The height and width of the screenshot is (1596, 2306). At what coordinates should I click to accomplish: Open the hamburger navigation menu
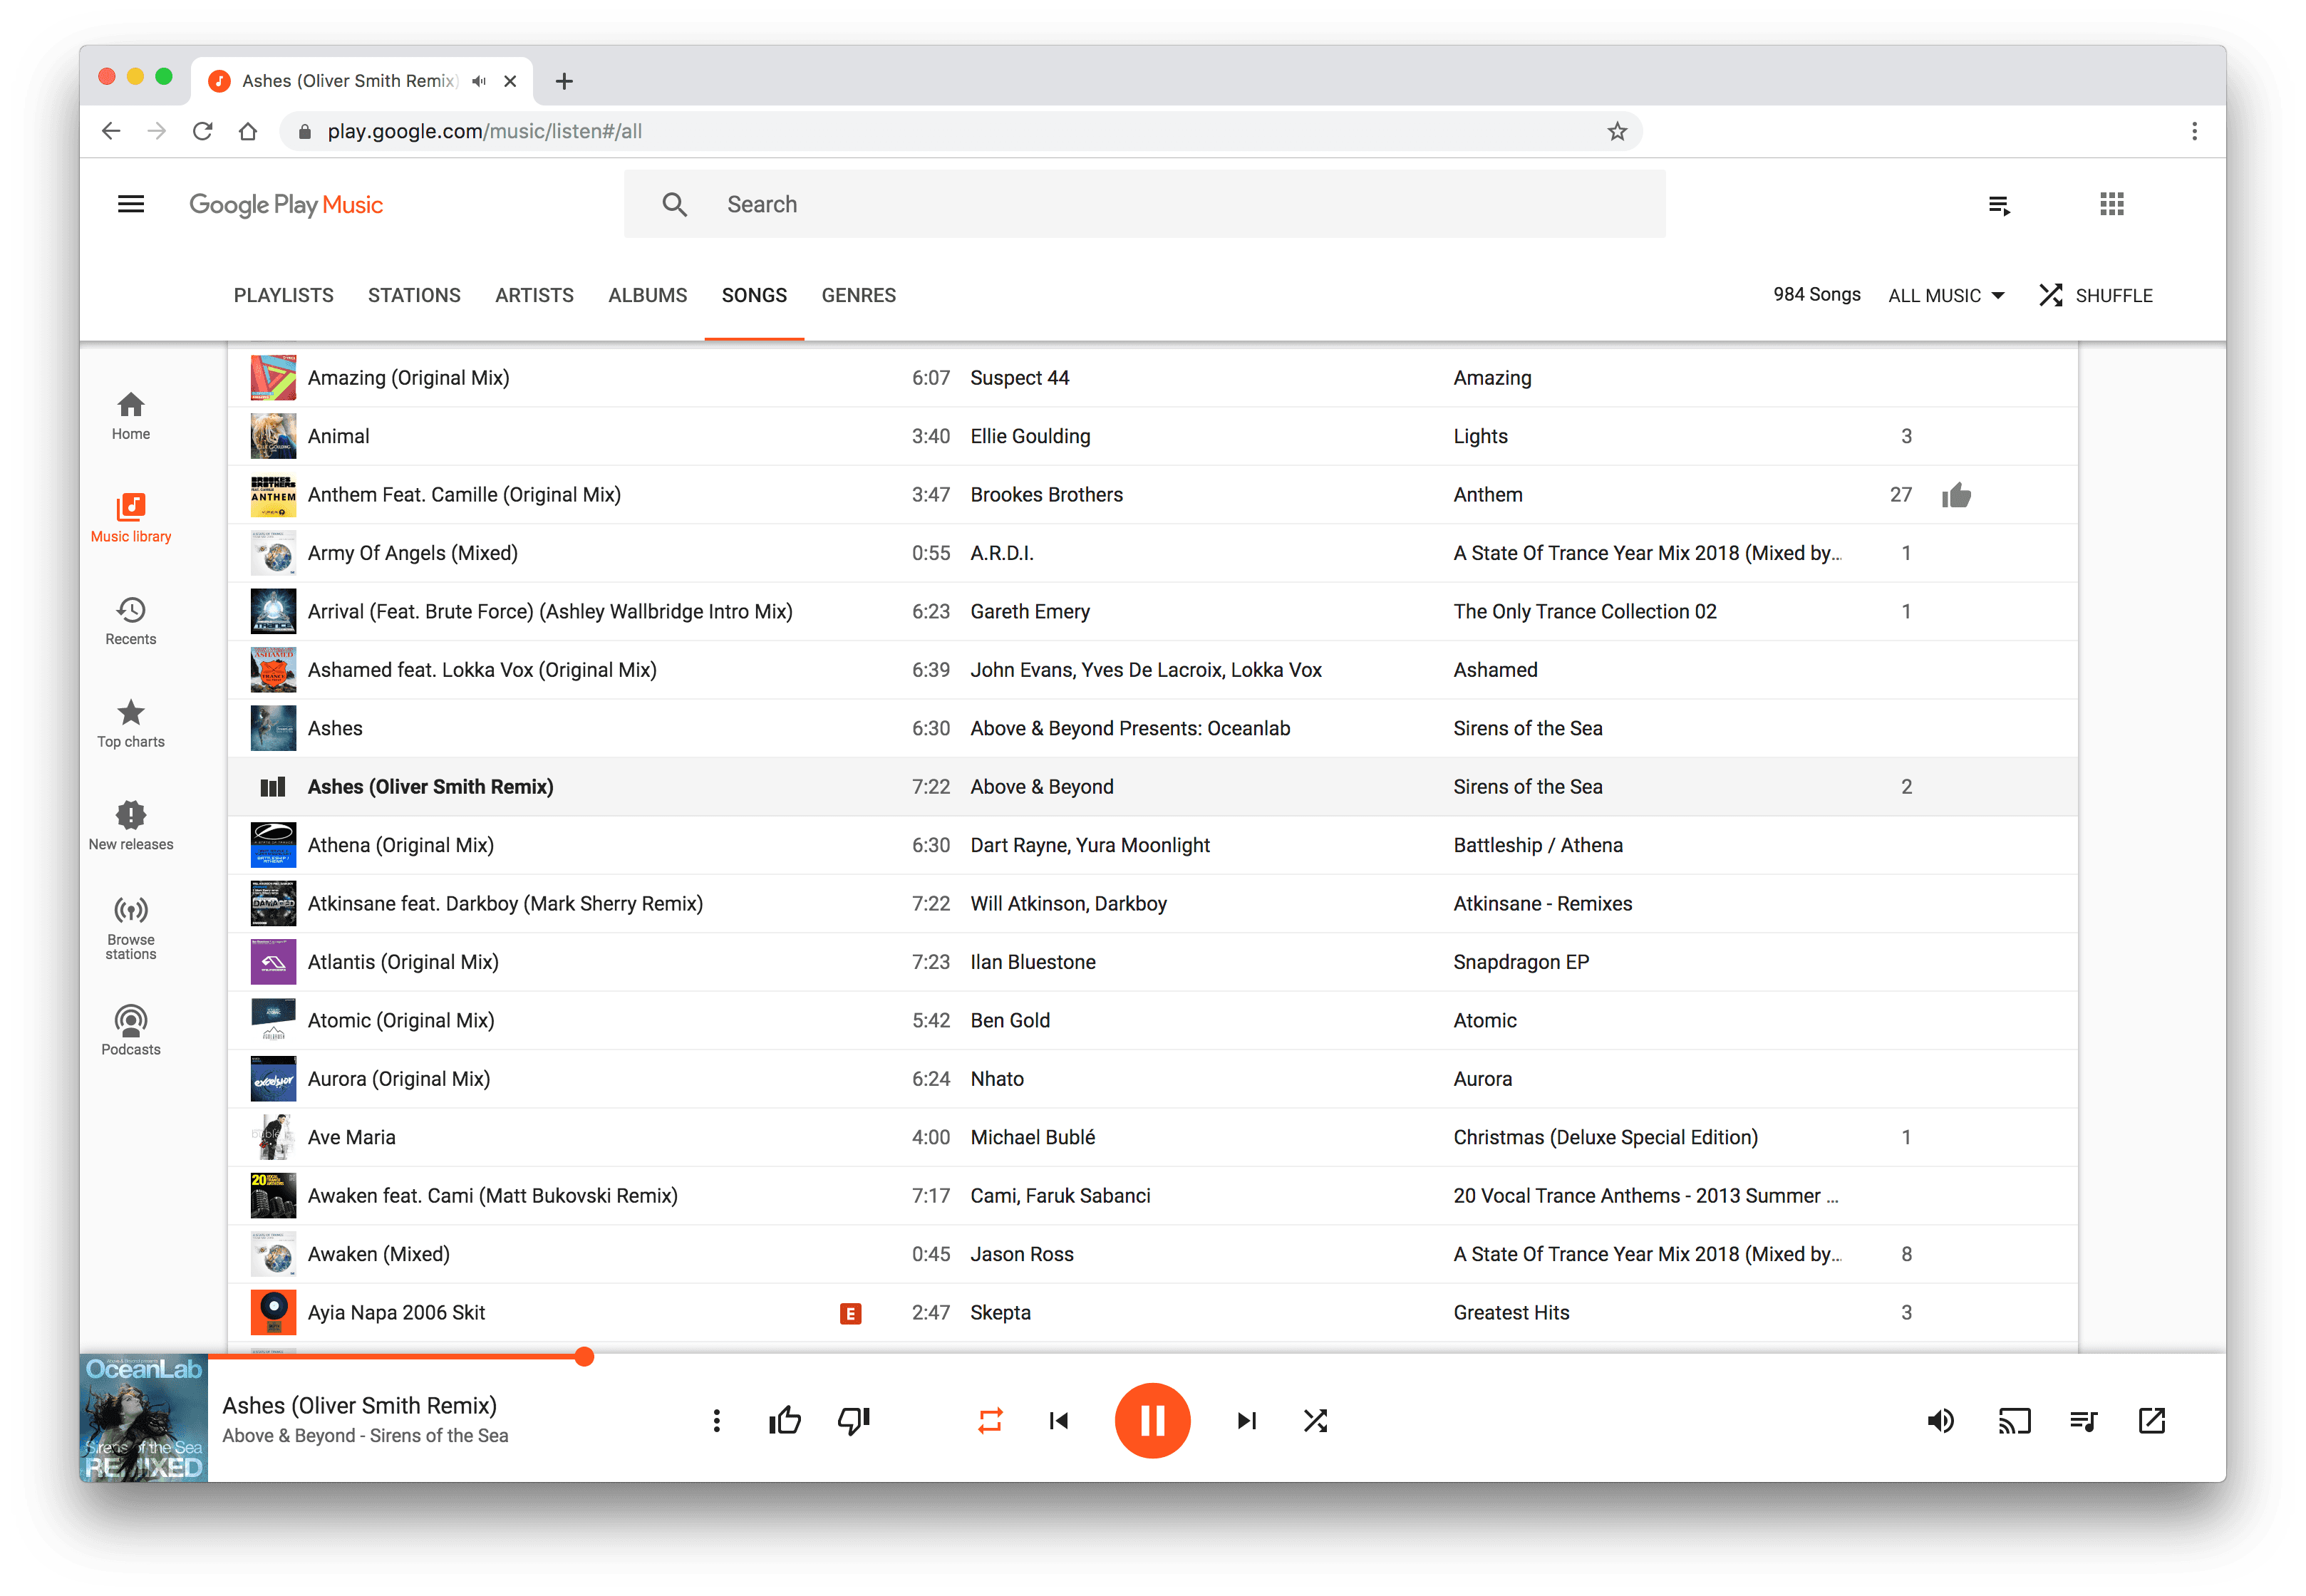(x=131, y=204)
